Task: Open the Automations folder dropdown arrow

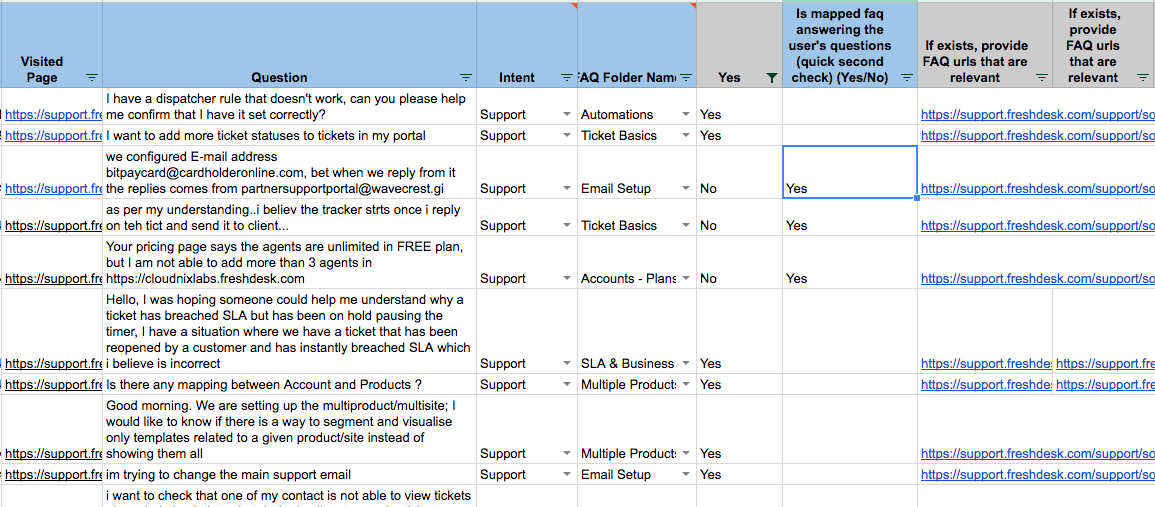Action: [686, 115]
